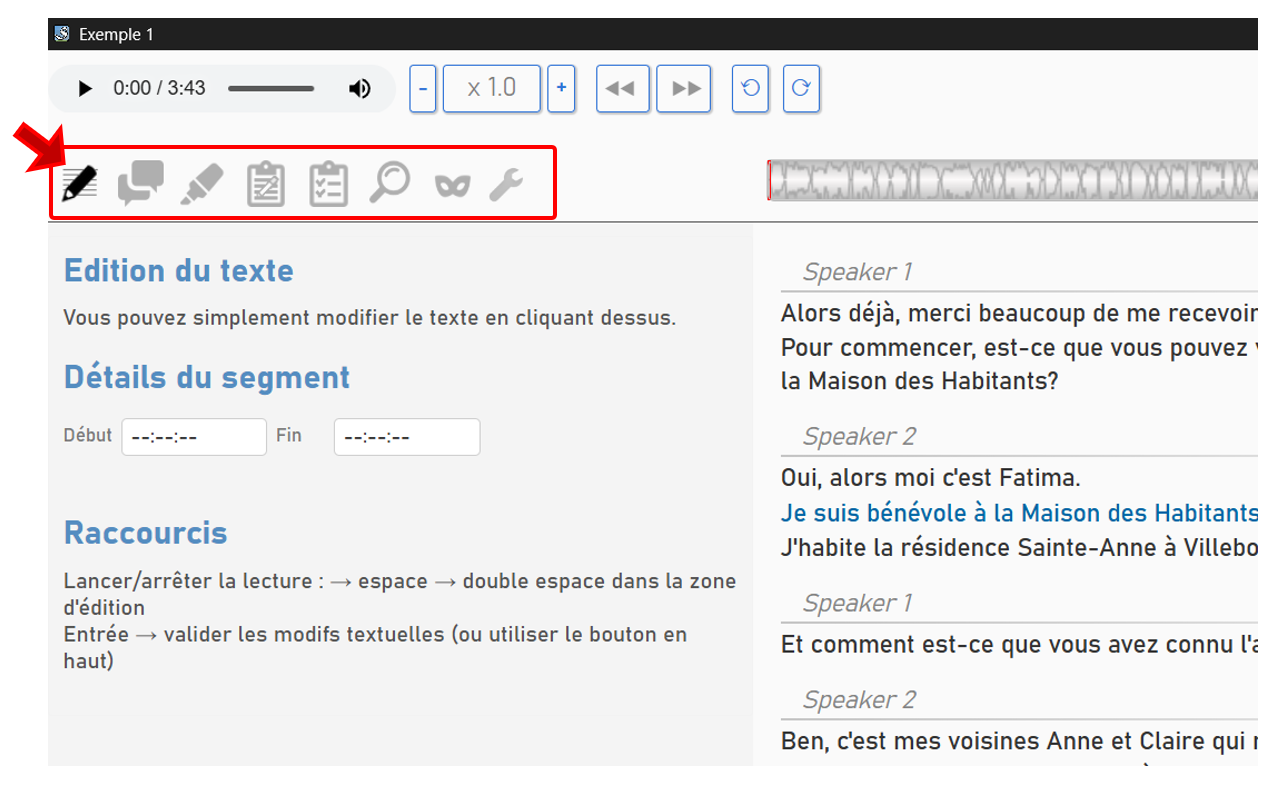Click the counter-clockwise undo arrow button

[x=751, y=89]
